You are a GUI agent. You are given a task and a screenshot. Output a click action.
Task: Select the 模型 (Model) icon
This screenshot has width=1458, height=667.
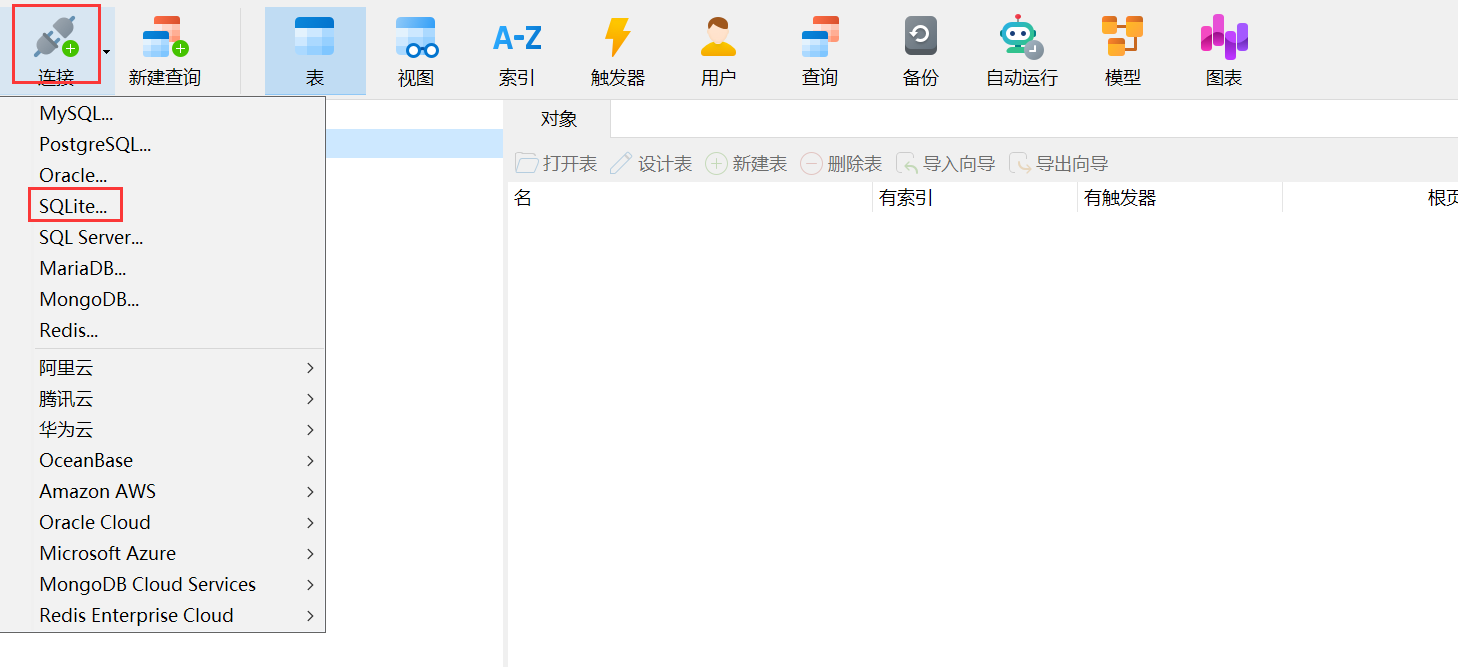(x=1122, y=45)
